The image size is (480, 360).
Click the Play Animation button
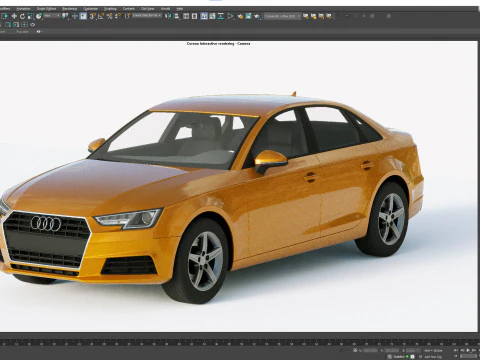468,351
